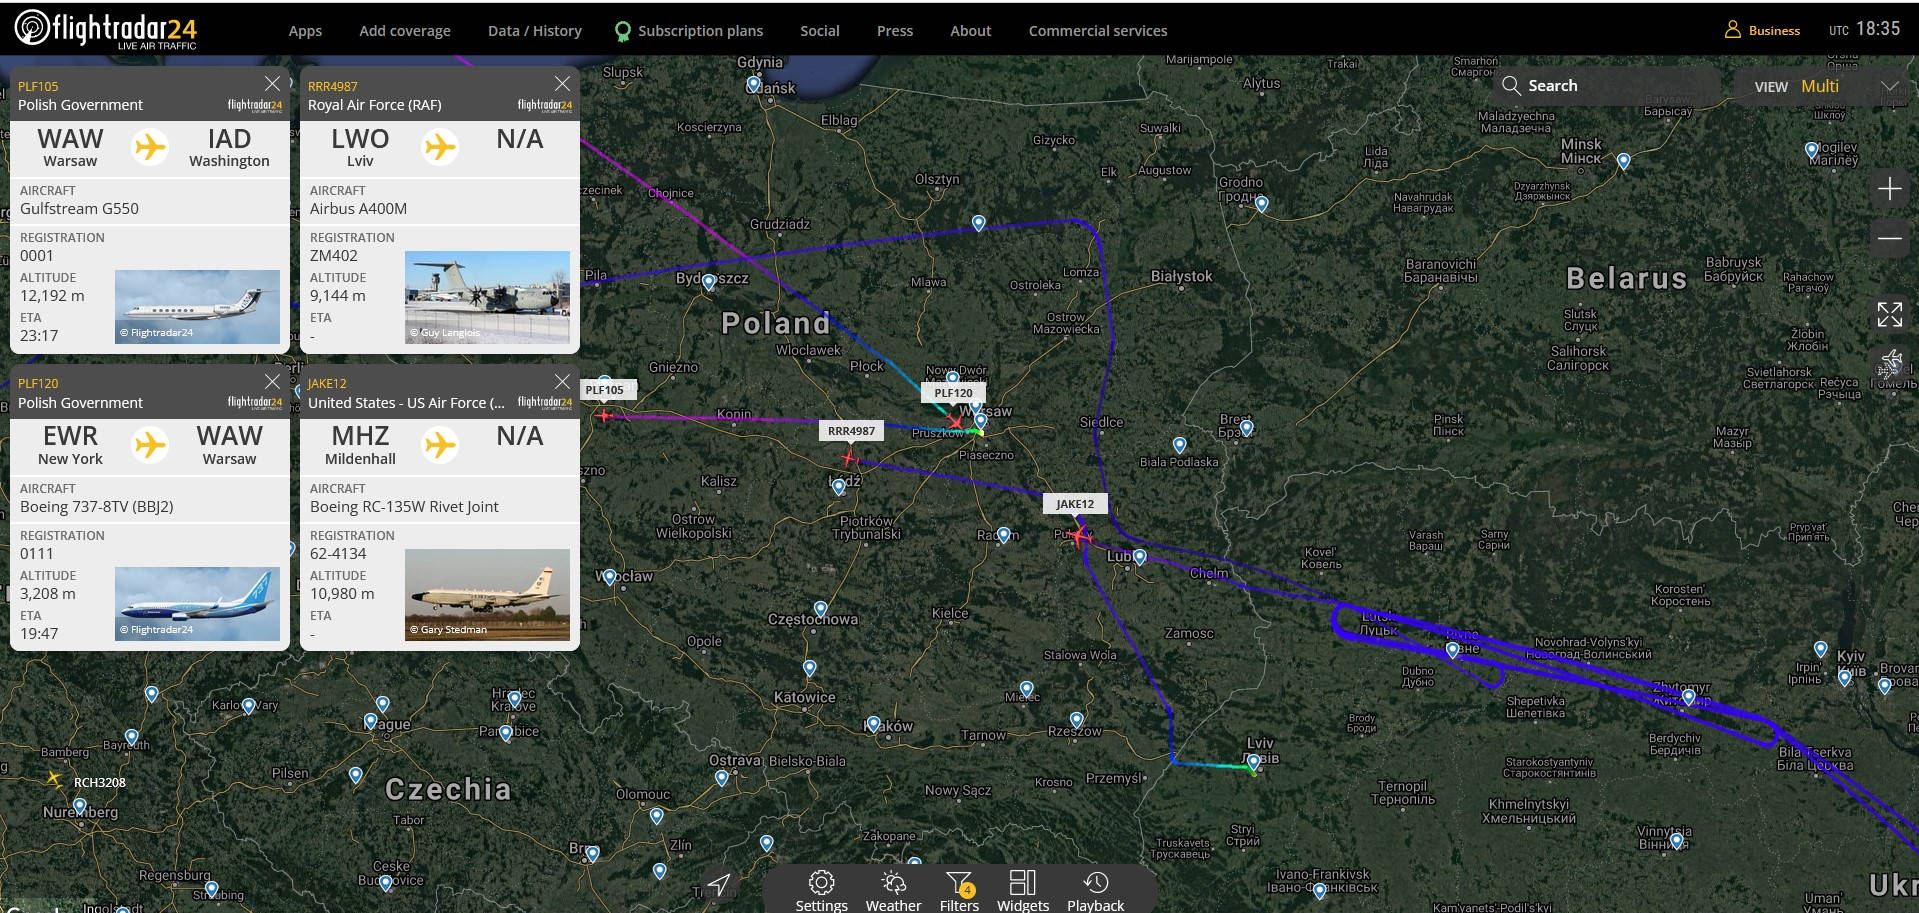Click the Bydgoszcz airport pin
Viewport: 1919px width, 913px height.
(x=709, y=282)
